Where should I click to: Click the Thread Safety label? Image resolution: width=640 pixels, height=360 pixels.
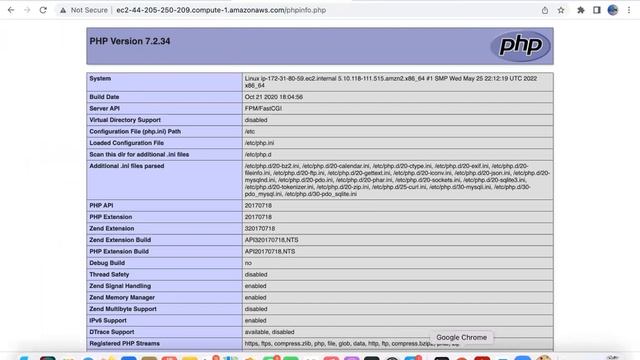pos(109,274)
